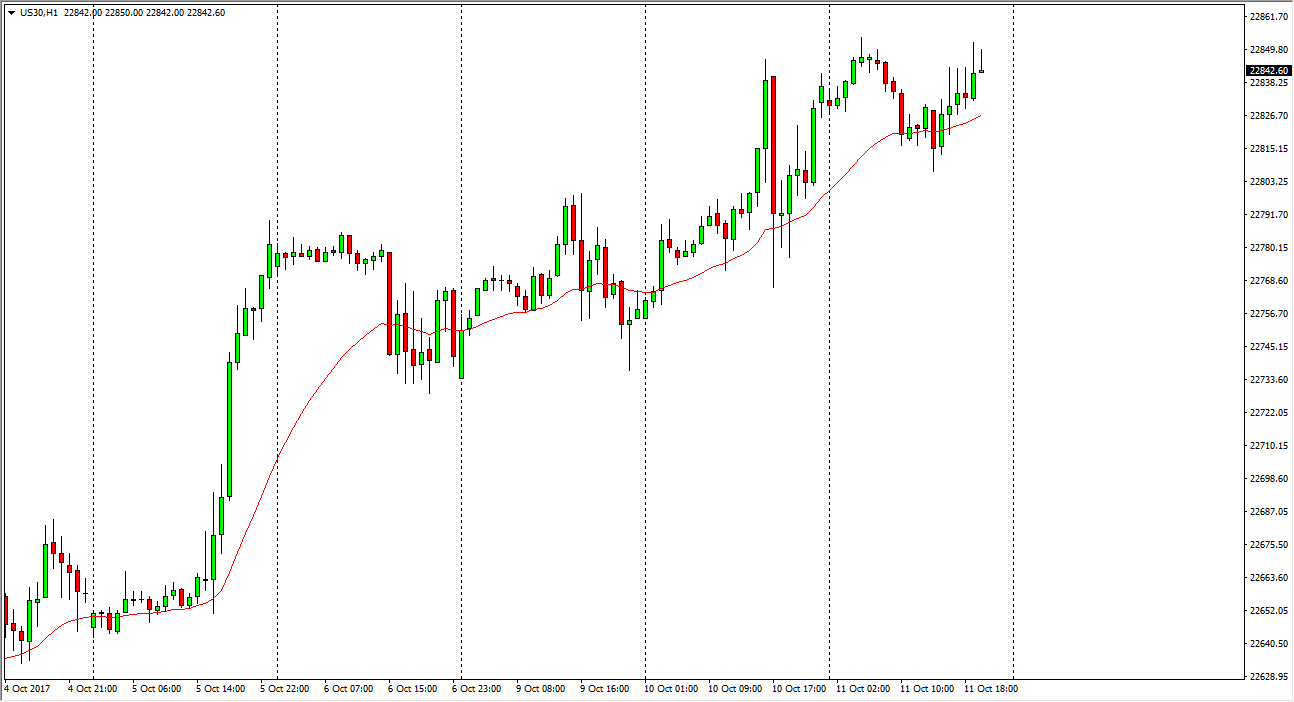Image resolution: width=1294 pixels, height=702 pixels.
Task: Click the US30,H1 symbol label
Action: coord(38,13)
